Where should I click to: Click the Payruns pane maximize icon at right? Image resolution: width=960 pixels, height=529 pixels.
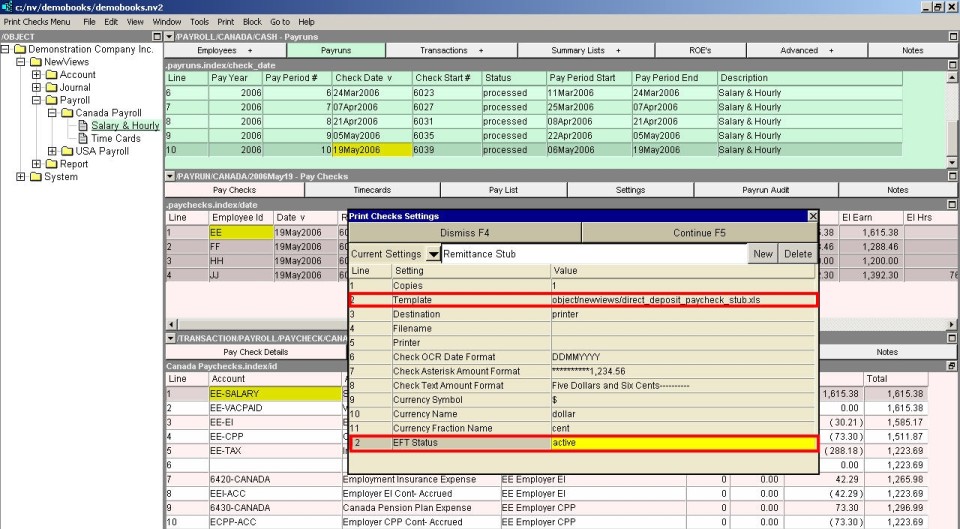953,36
